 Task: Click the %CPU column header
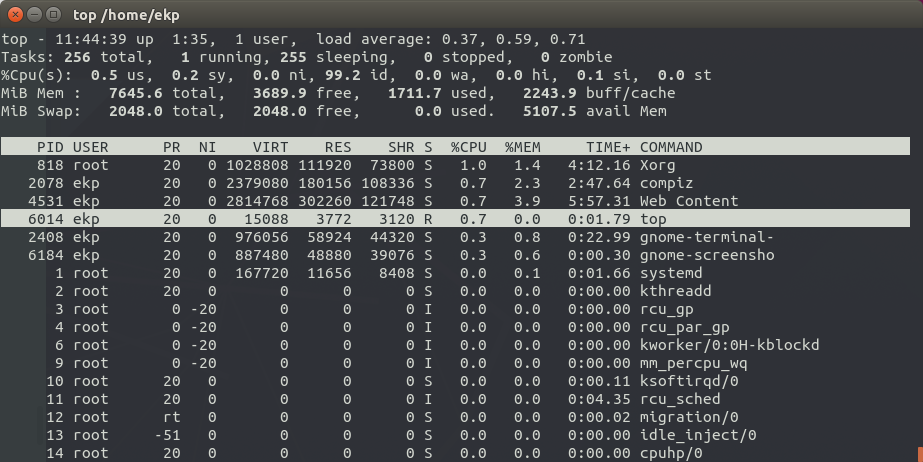tap(469, 147)
